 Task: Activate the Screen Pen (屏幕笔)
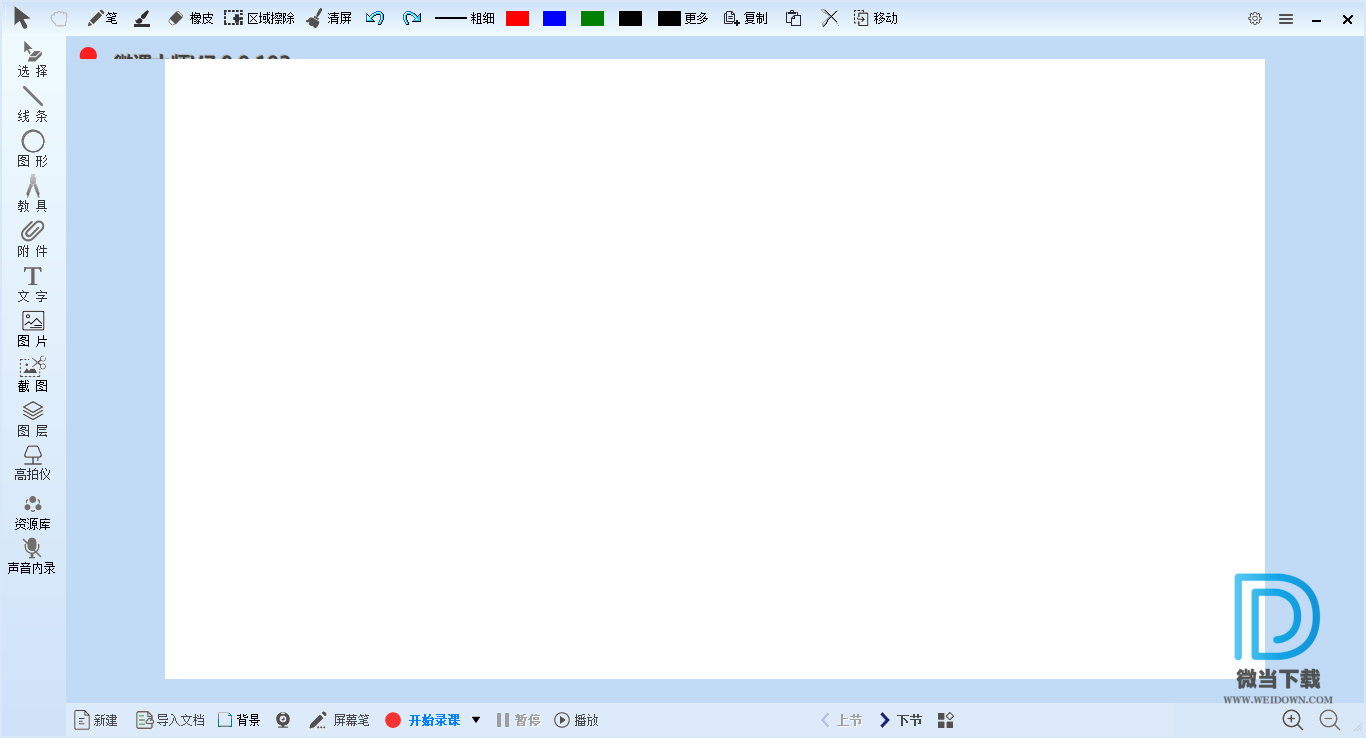(339, 720)
